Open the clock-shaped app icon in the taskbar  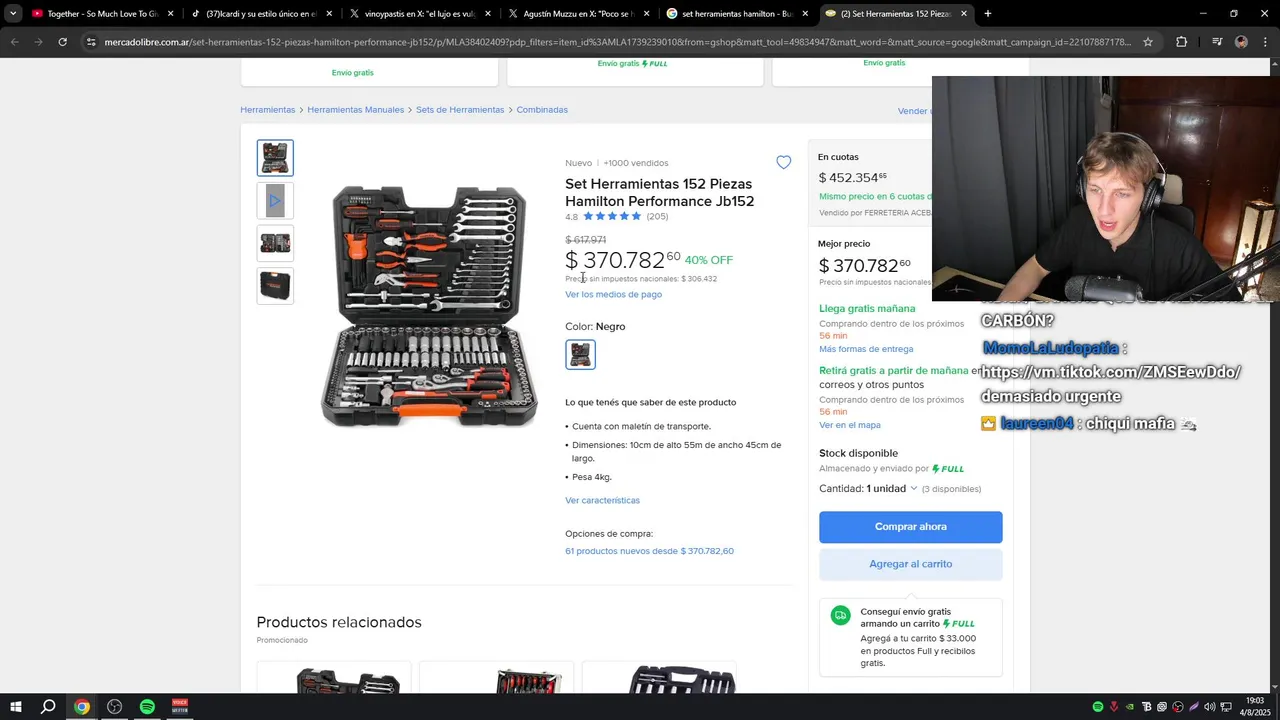point(115,707)
